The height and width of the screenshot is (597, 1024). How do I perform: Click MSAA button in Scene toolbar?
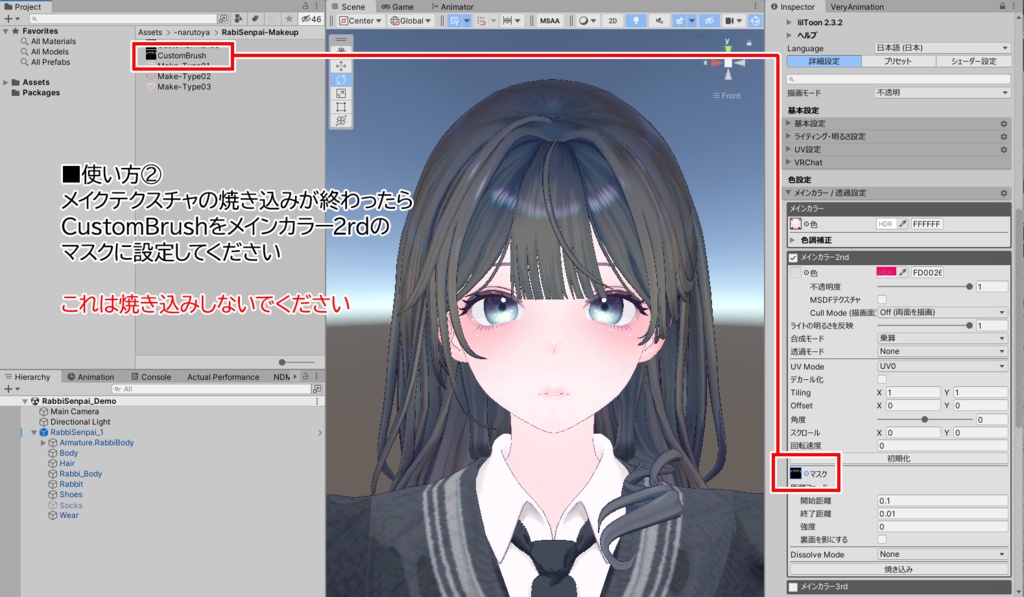(x=550, y=21)
